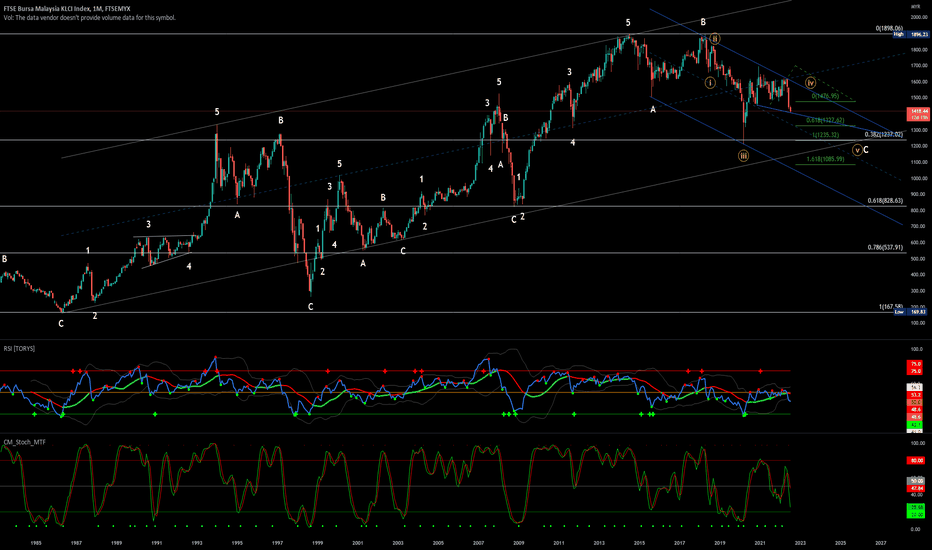This screenshot has width=932, height=550.
Task: Click the 2027 year label on time axis
Action: coord(880,543)
